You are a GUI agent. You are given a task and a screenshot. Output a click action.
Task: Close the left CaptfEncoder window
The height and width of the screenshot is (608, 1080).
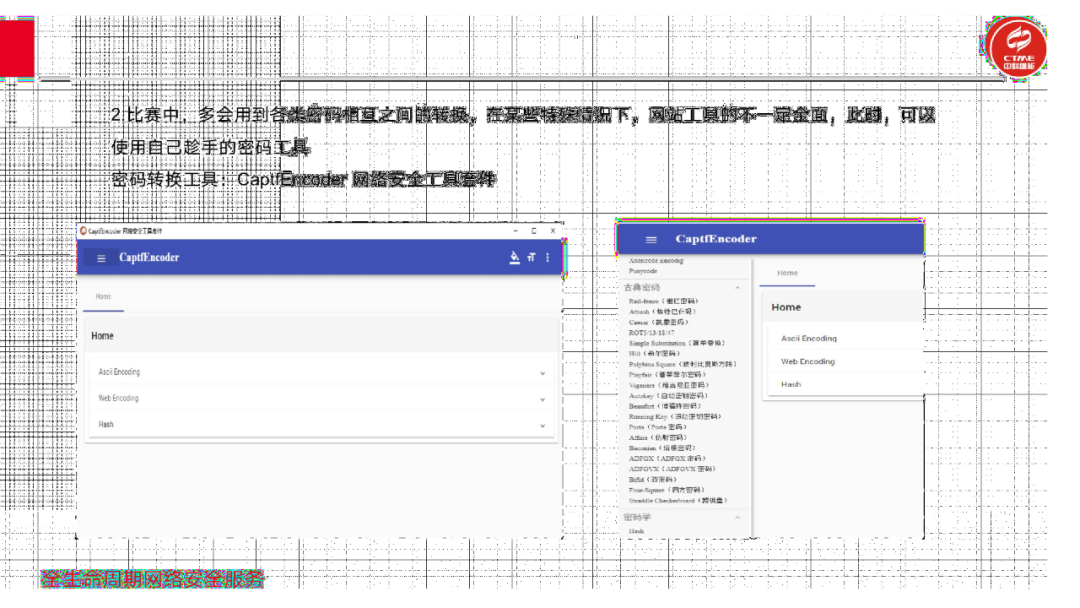[x=552, y=231]
